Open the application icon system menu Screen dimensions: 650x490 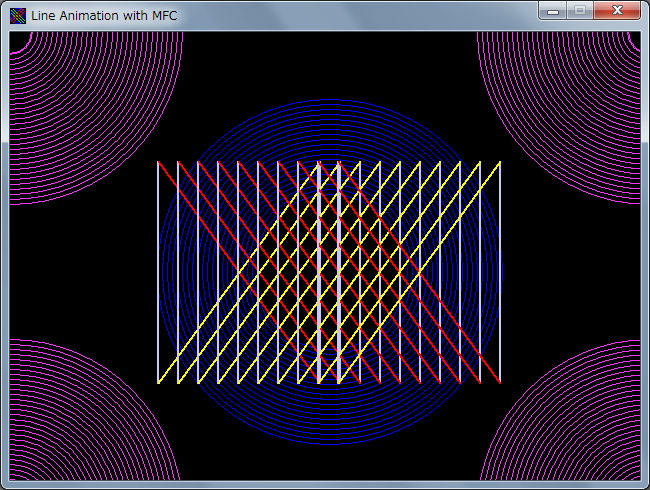tap(18, 16)
